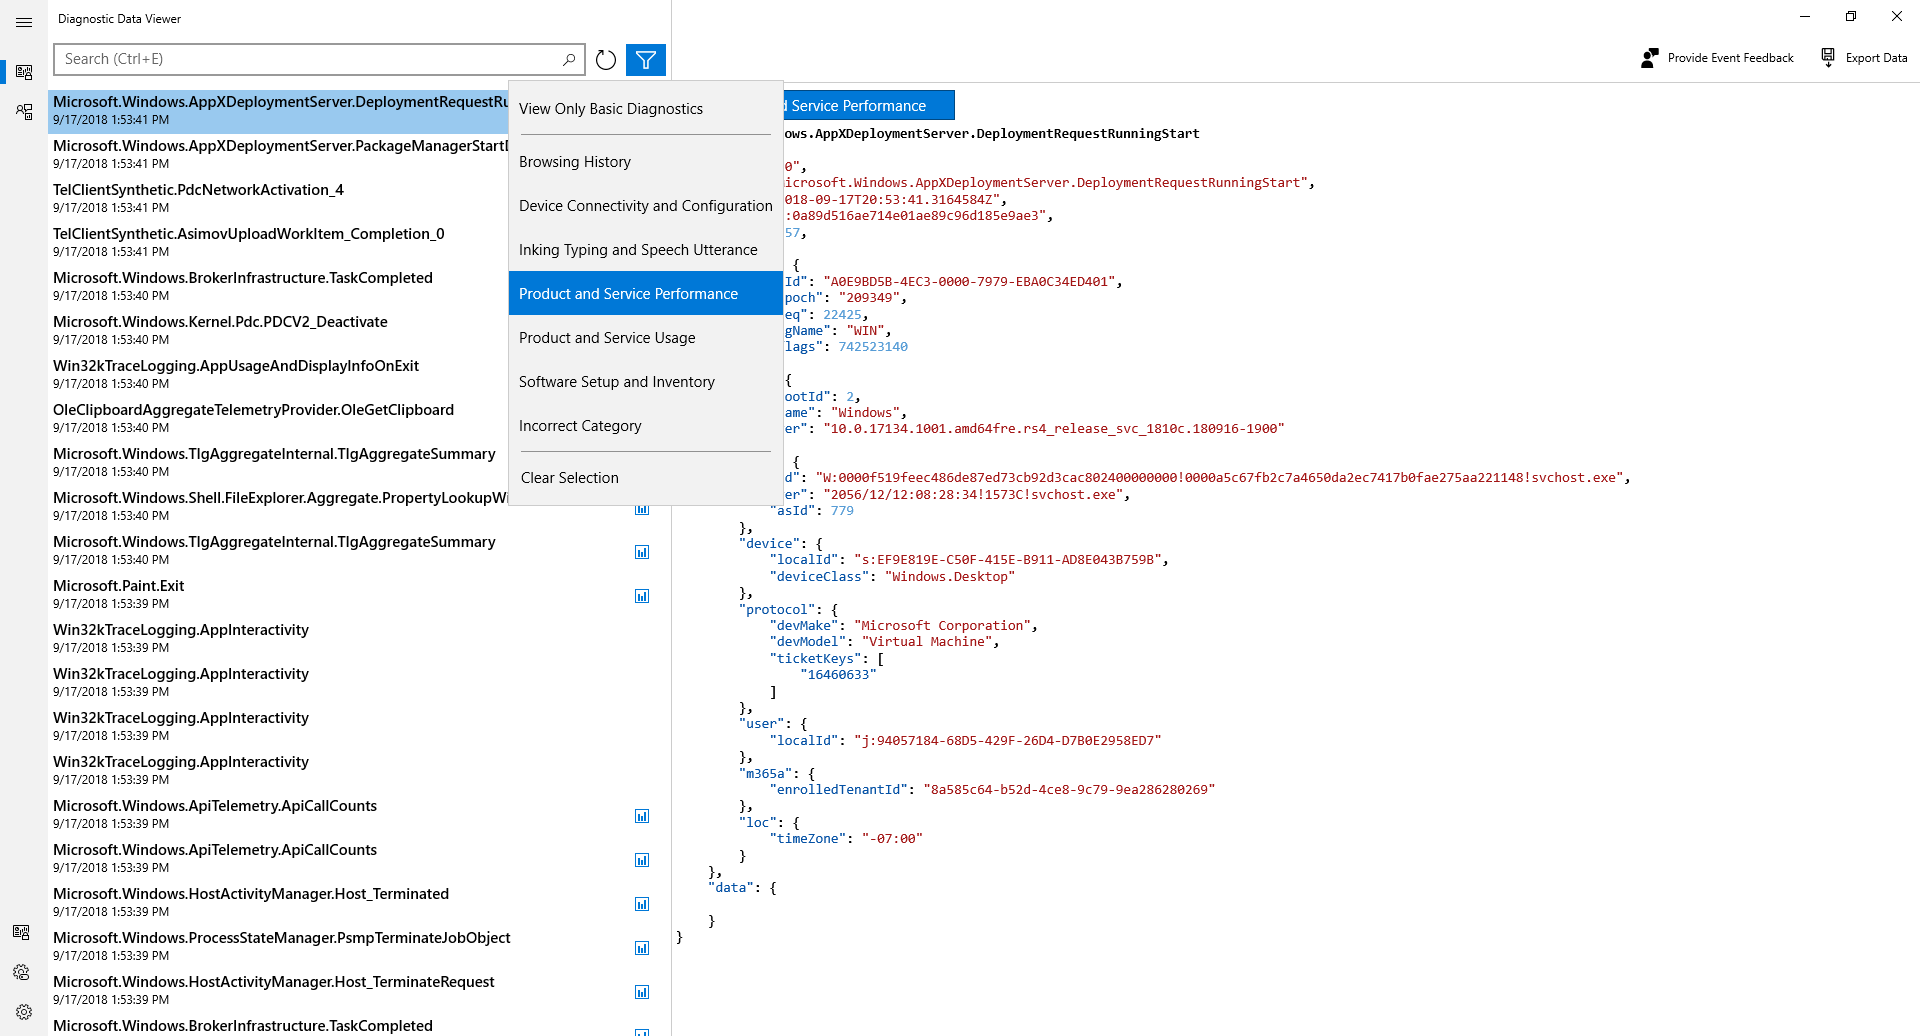Toggle the funnel filter button
This screenshot has width=1920, height=1036.
tap(646, 60)
